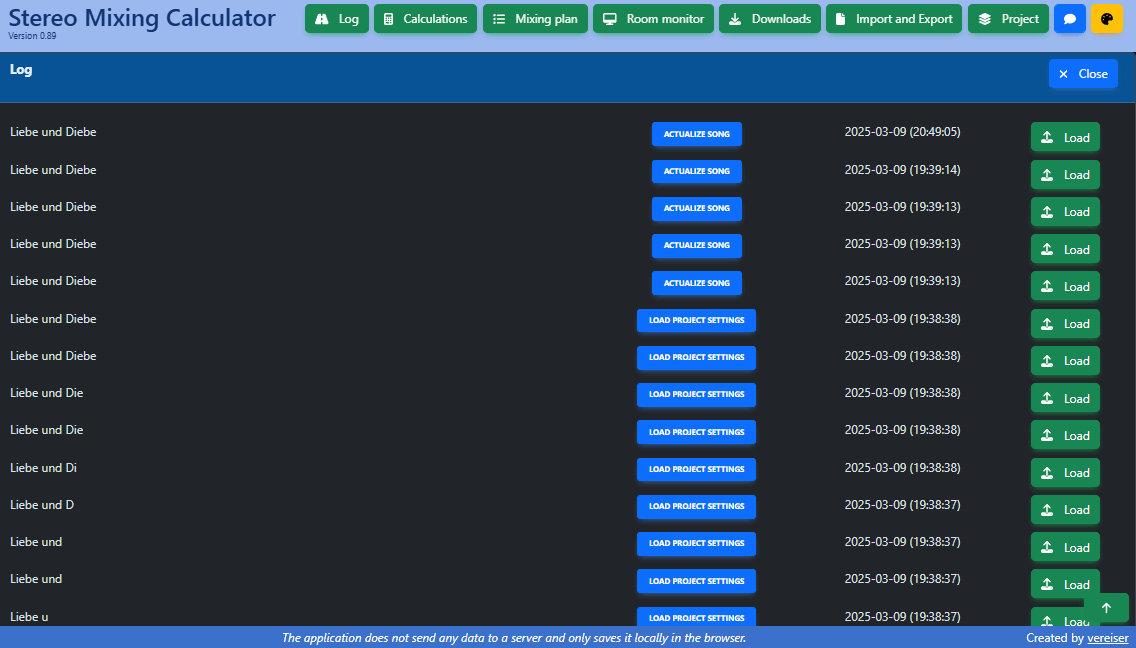The height and width of the screenshot is (648, 1136).
Task: Open the Calculations menu
Action: 425,19
